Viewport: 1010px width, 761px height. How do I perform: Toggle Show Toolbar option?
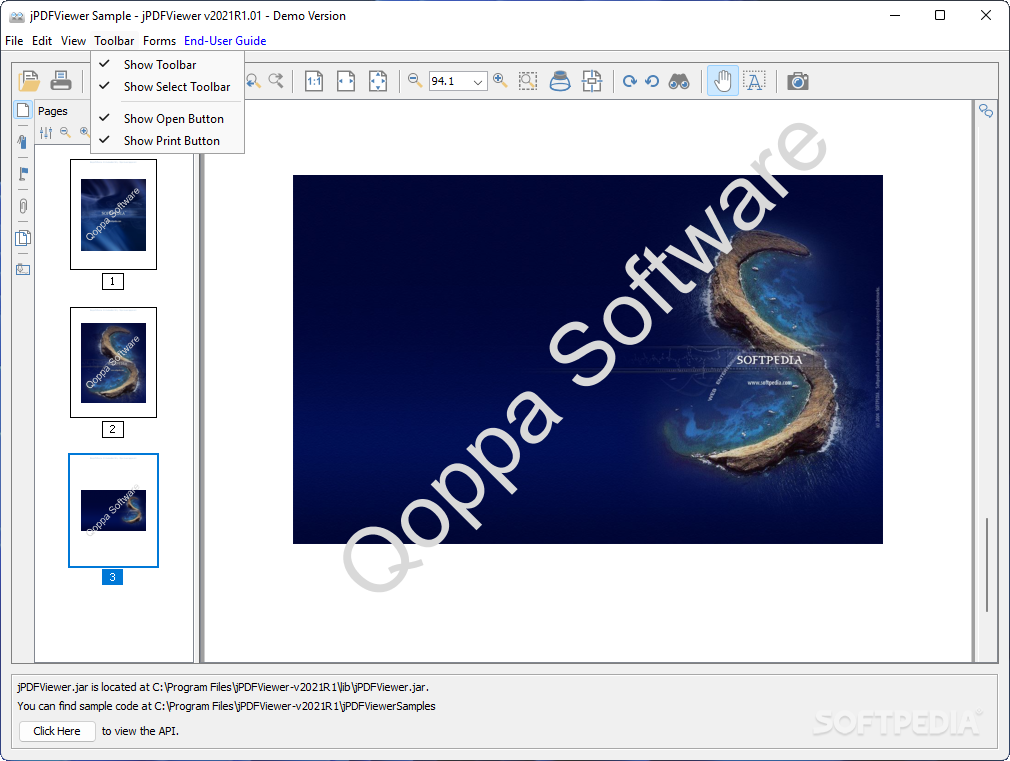click(167, 64)
